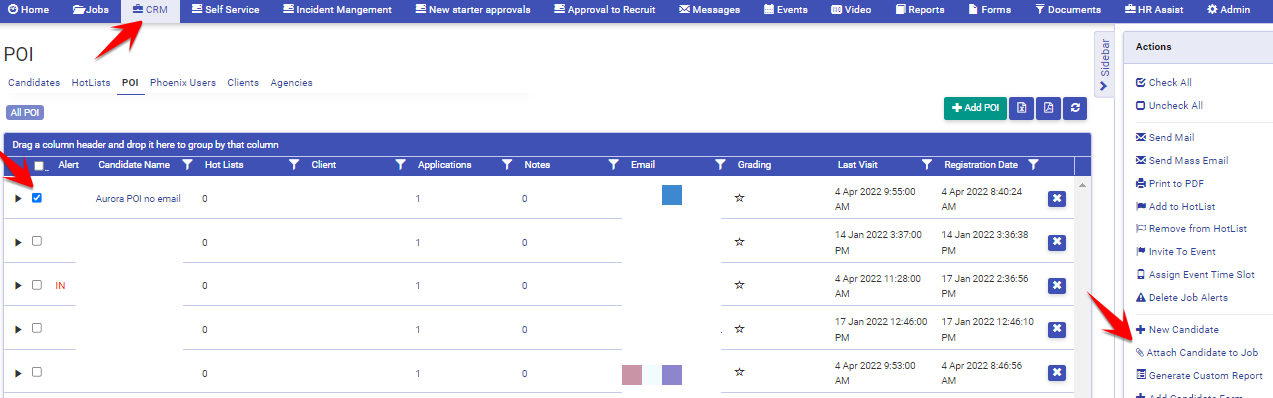The width and height of the screenshot is (1273, 398).
Task: Check row registered 4 Apr 8:46:56 AM
Action: 37,372
